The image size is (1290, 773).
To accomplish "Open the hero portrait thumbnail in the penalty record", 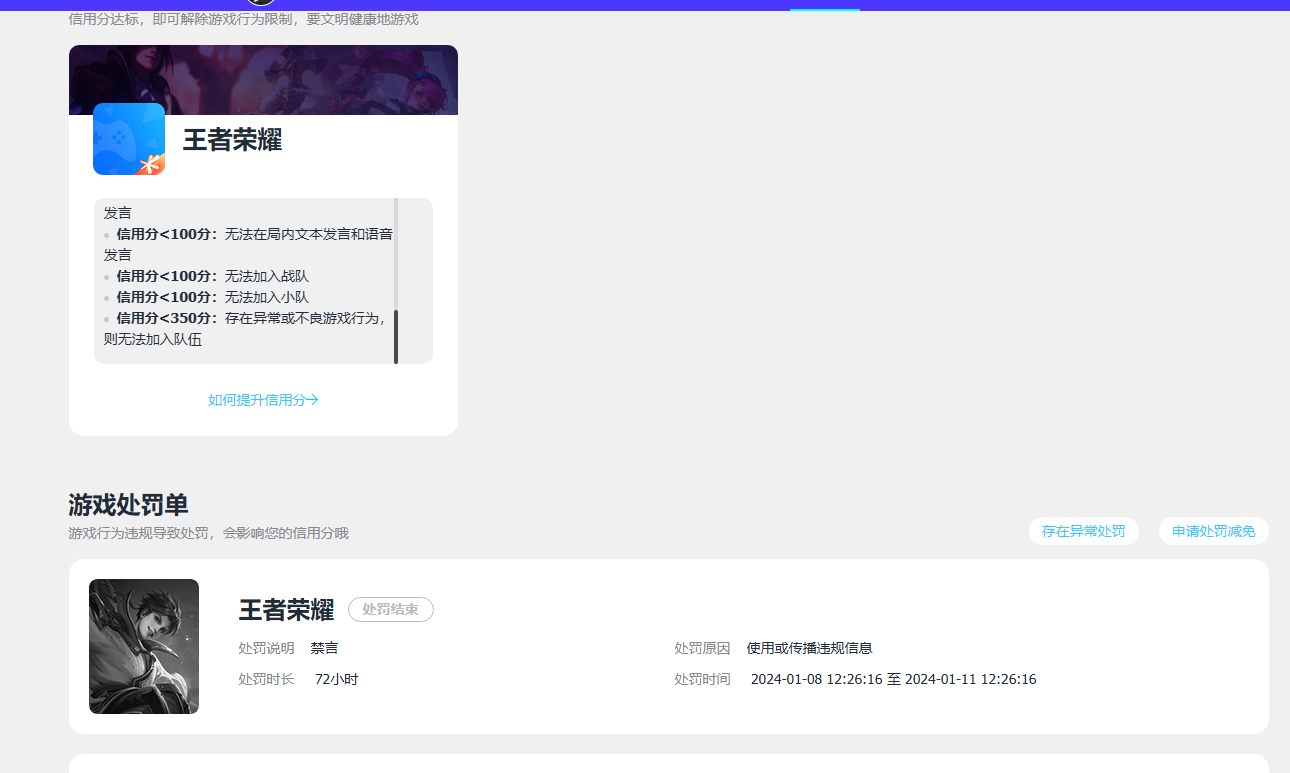I will [x=144, y=646].
